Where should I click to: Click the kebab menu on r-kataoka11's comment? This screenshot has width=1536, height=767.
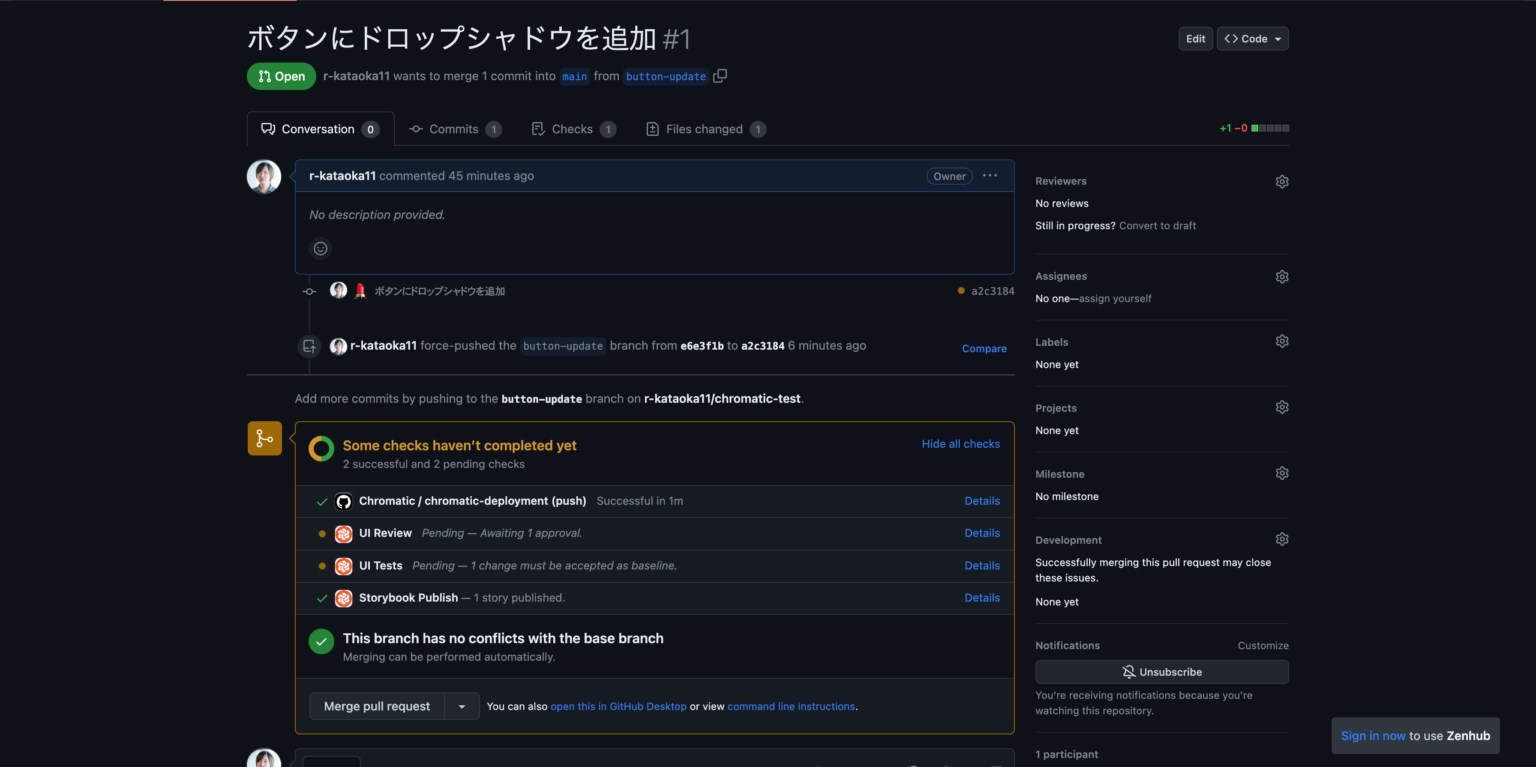pyautogui.click(x=989, y=175)
